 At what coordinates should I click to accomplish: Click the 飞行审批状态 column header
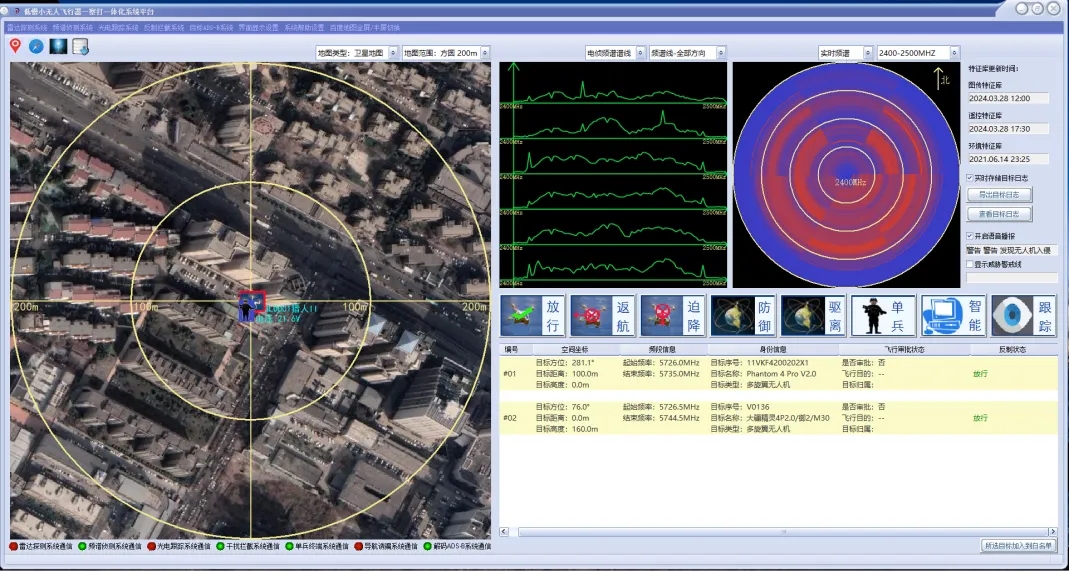(x=904, y=349)
